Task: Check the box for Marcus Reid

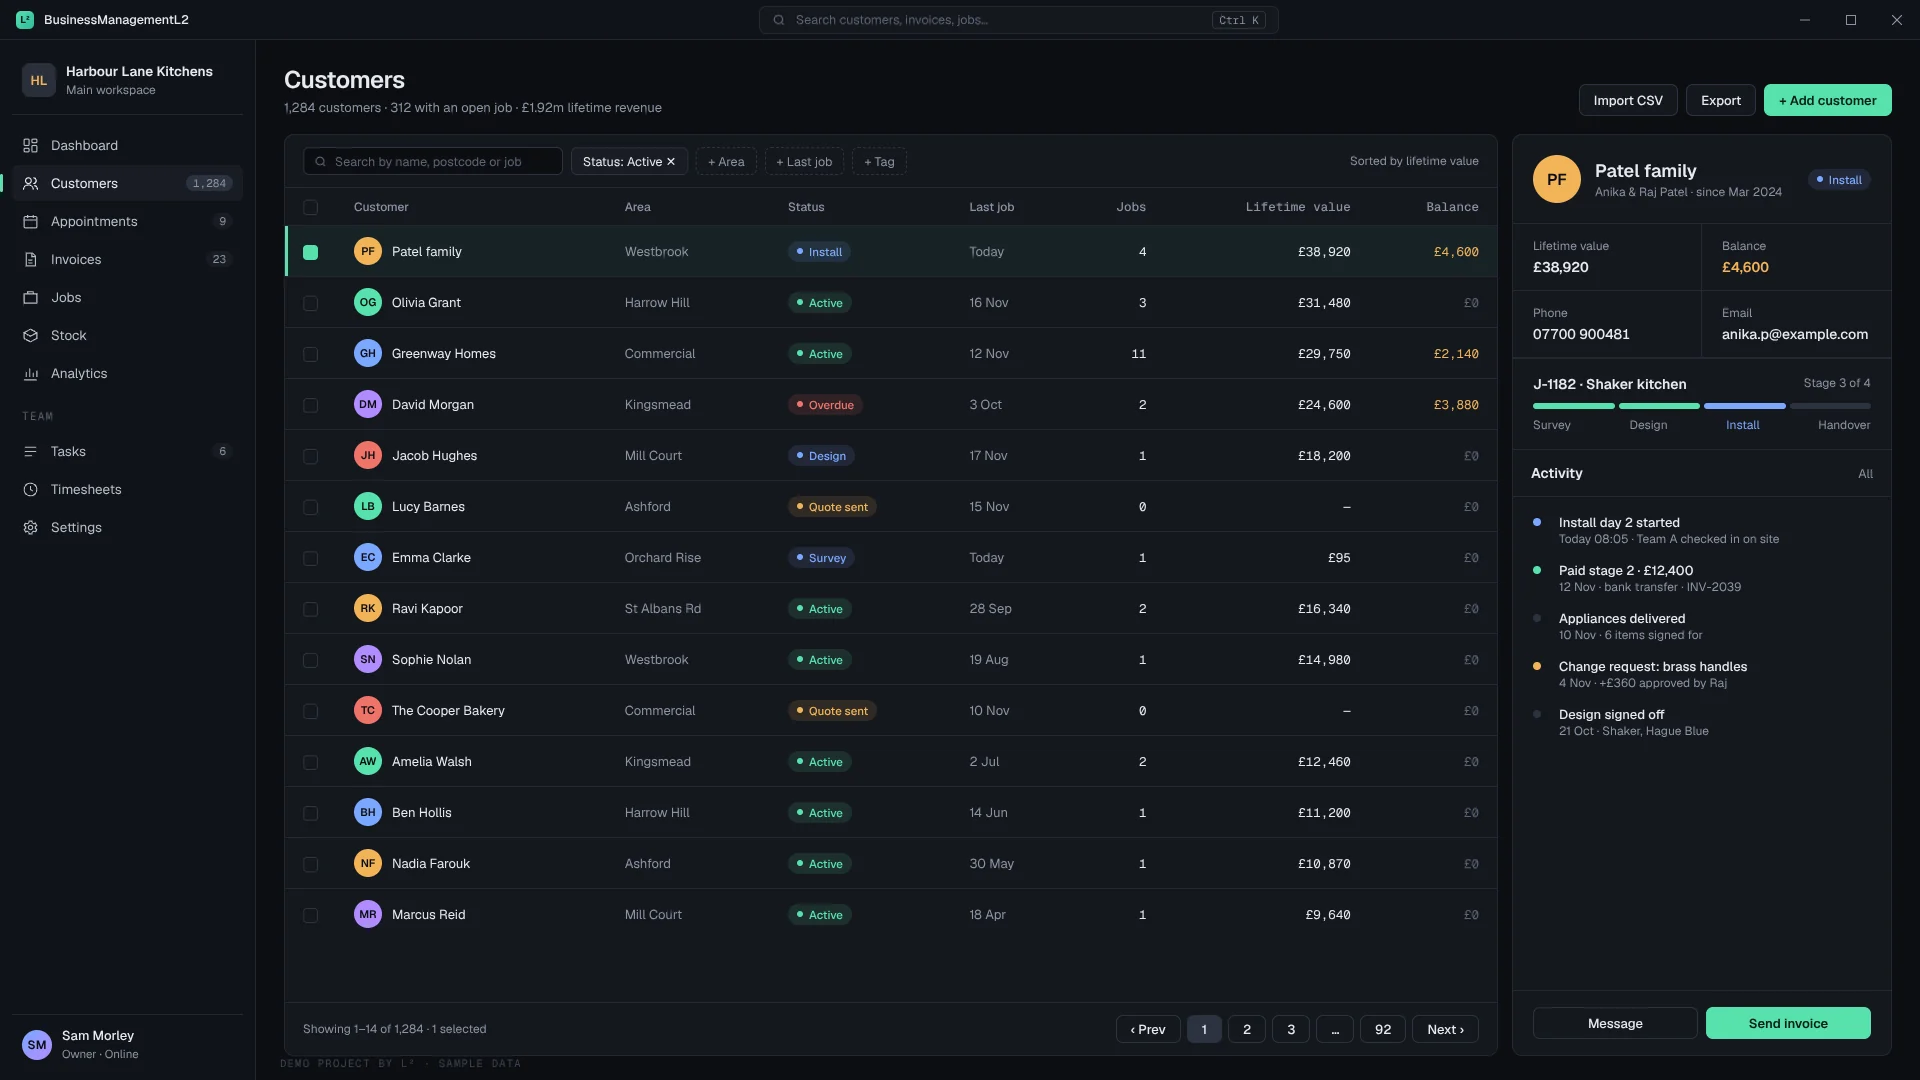Action: [311, 915]
